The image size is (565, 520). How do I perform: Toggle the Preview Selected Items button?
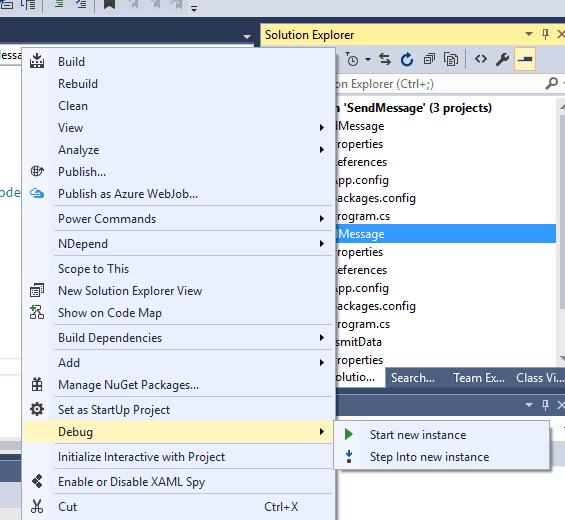coord(525,59)
